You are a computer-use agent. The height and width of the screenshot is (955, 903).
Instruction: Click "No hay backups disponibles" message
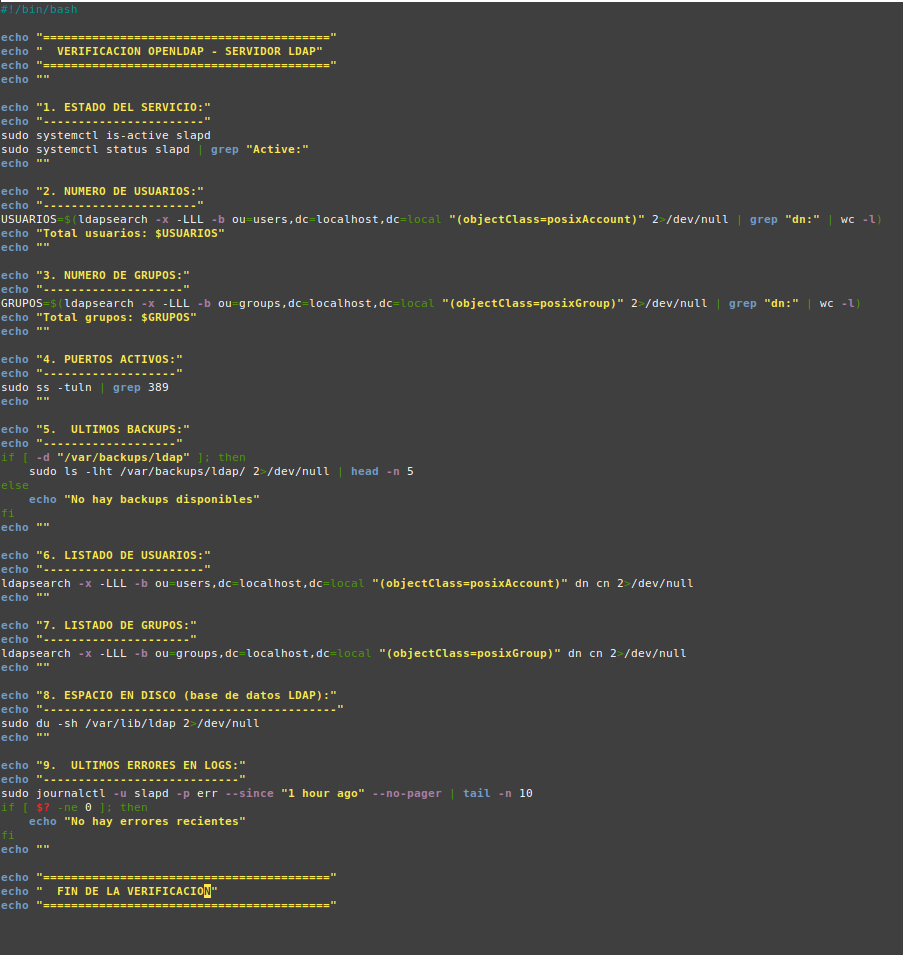click(161, 499)
